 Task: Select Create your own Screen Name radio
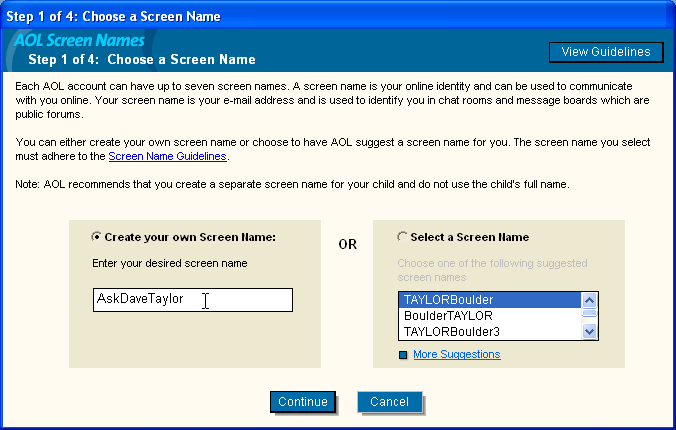point(96,236)
